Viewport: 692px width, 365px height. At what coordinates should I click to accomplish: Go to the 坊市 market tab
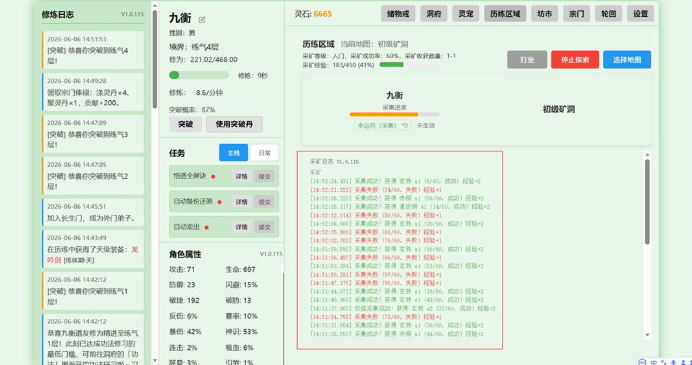point(544,14)
